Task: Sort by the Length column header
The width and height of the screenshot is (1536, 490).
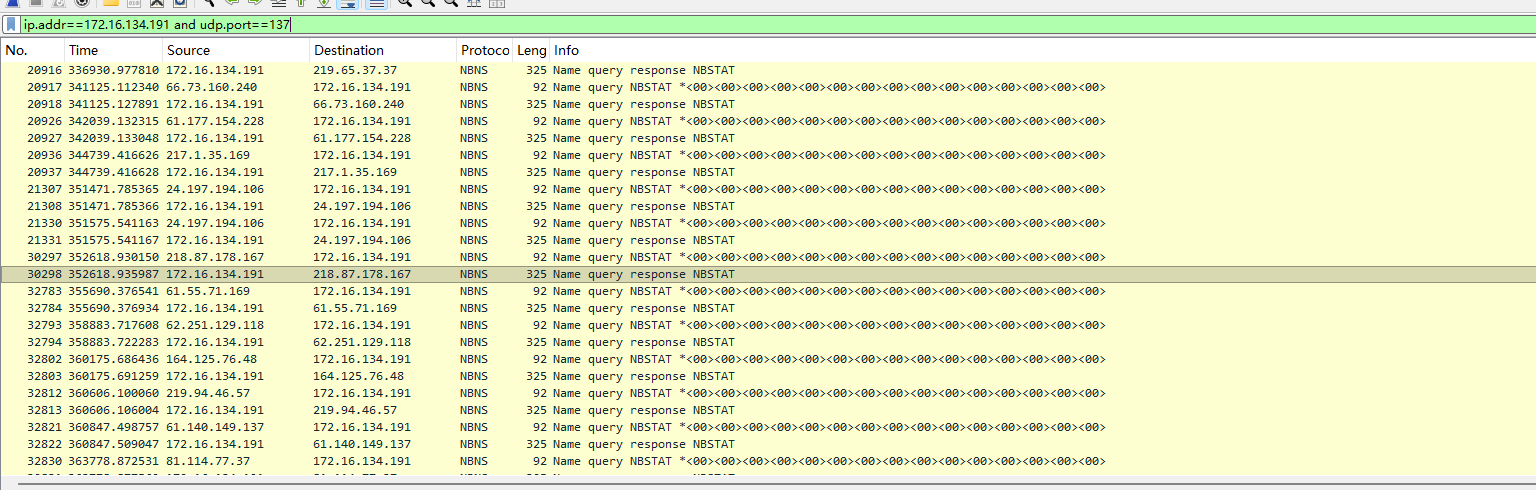Action: pyautogui.click(x=531, y=50)
